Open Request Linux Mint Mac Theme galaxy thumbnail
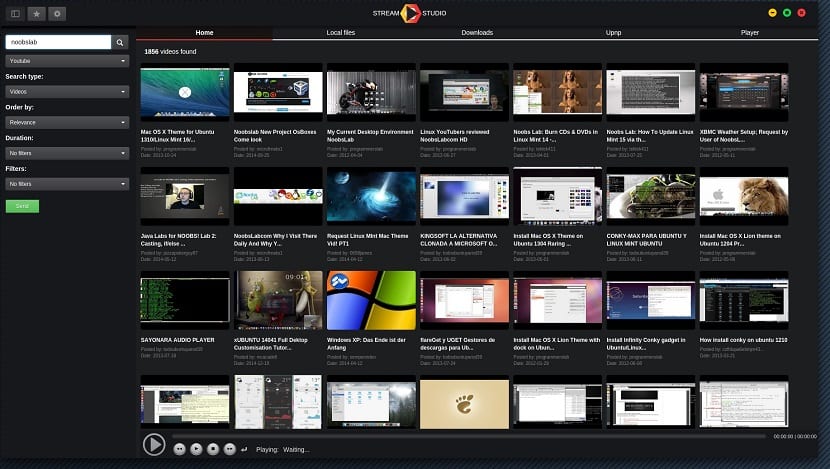The image size is (830, 469). pos(372,196)
